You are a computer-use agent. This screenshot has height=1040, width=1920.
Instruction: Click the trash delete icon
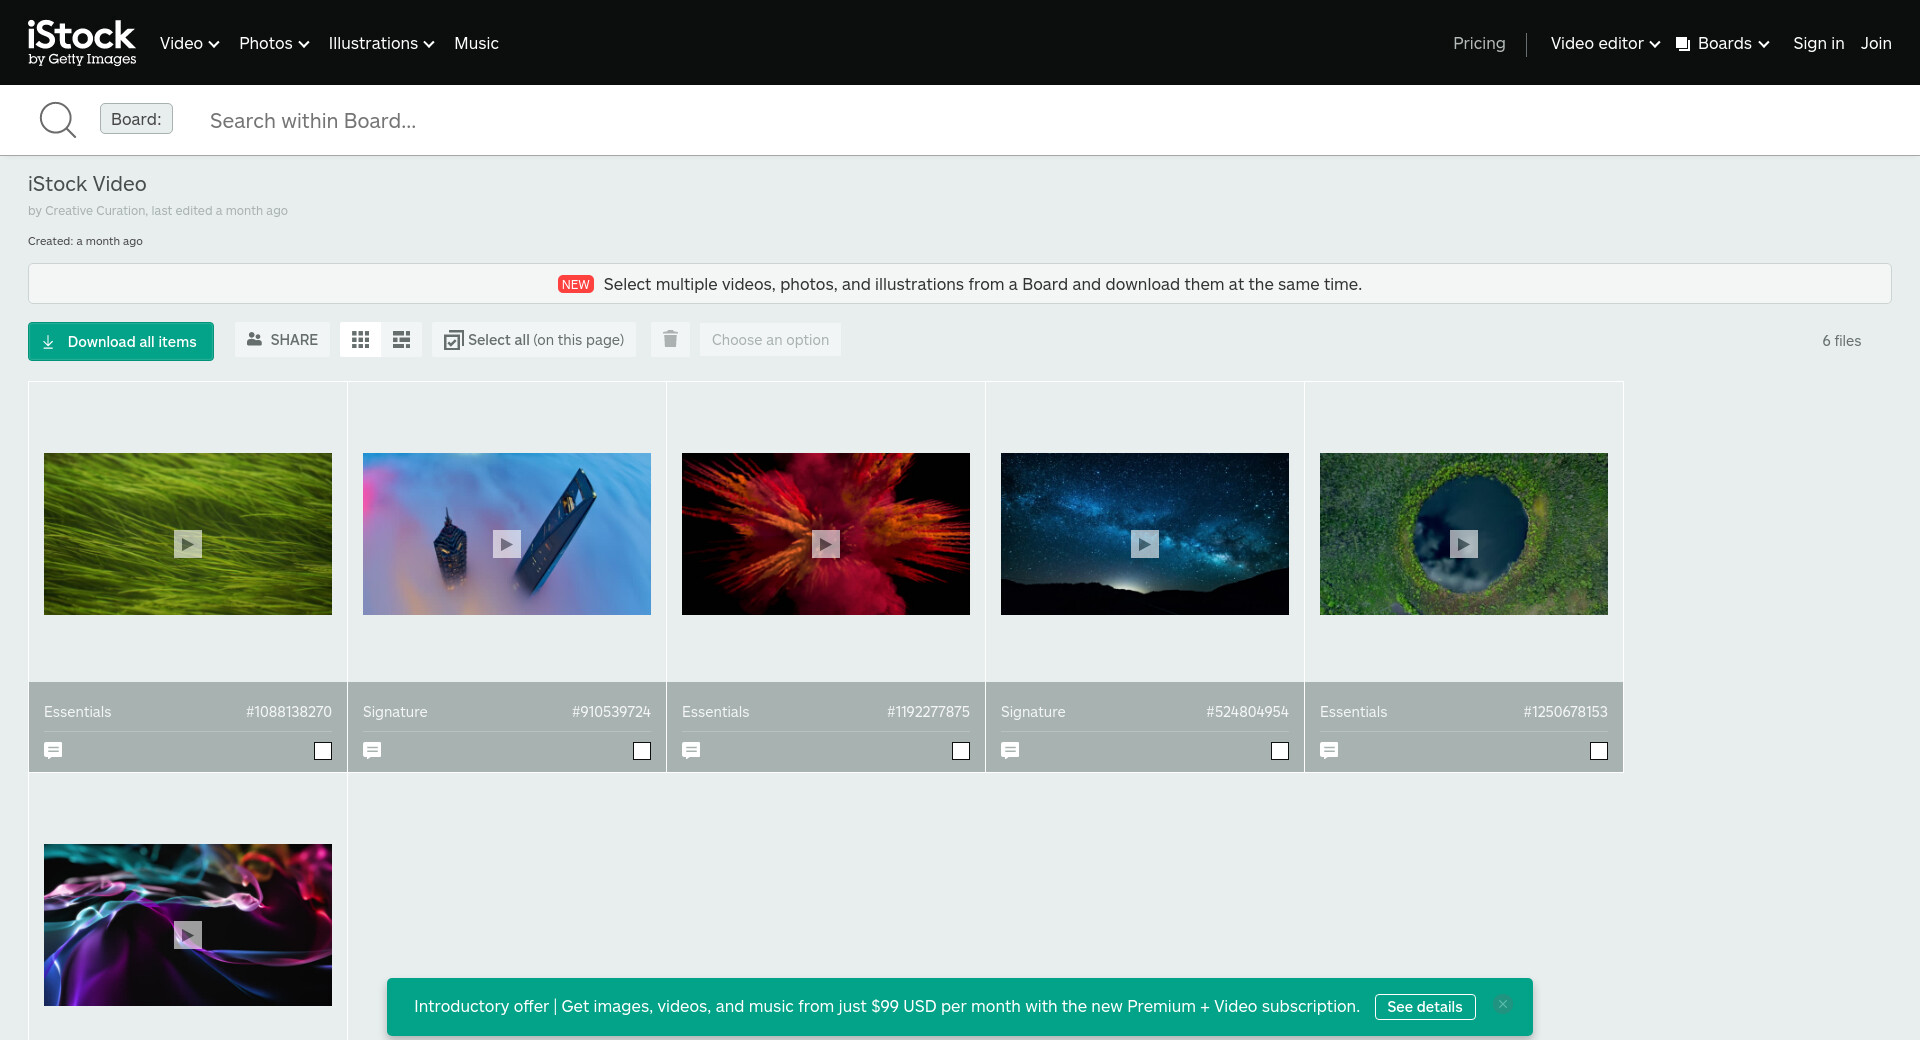[670, 340]
